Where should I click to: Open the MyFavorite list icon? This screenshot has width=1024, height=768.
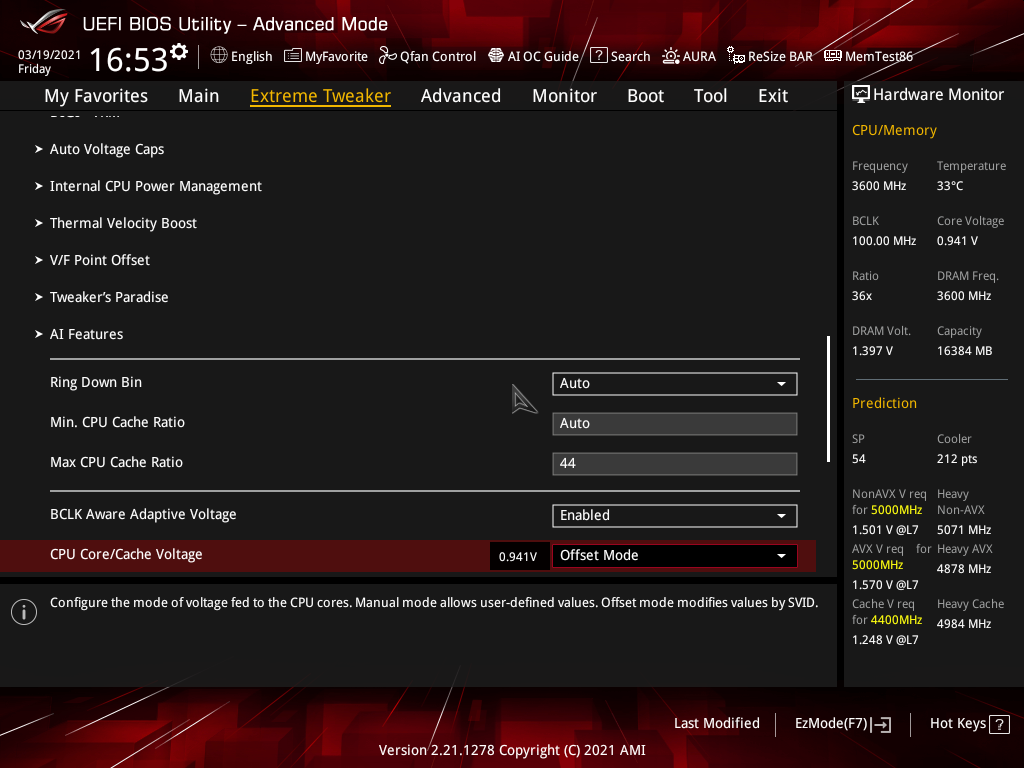(293, 56)
